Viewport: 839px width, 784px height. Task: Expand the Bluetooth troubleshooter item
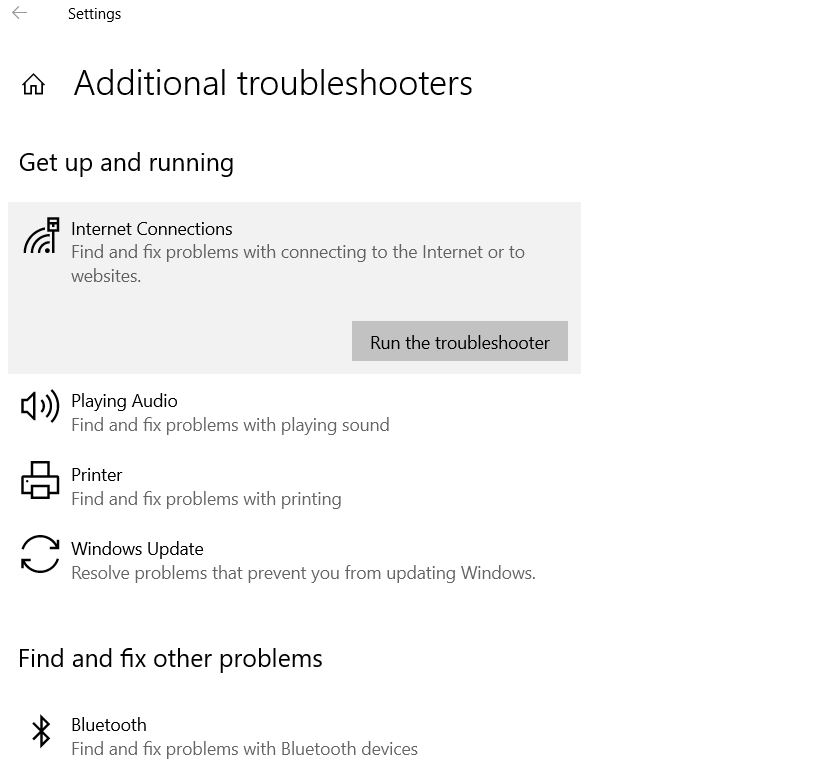point(294,736)
